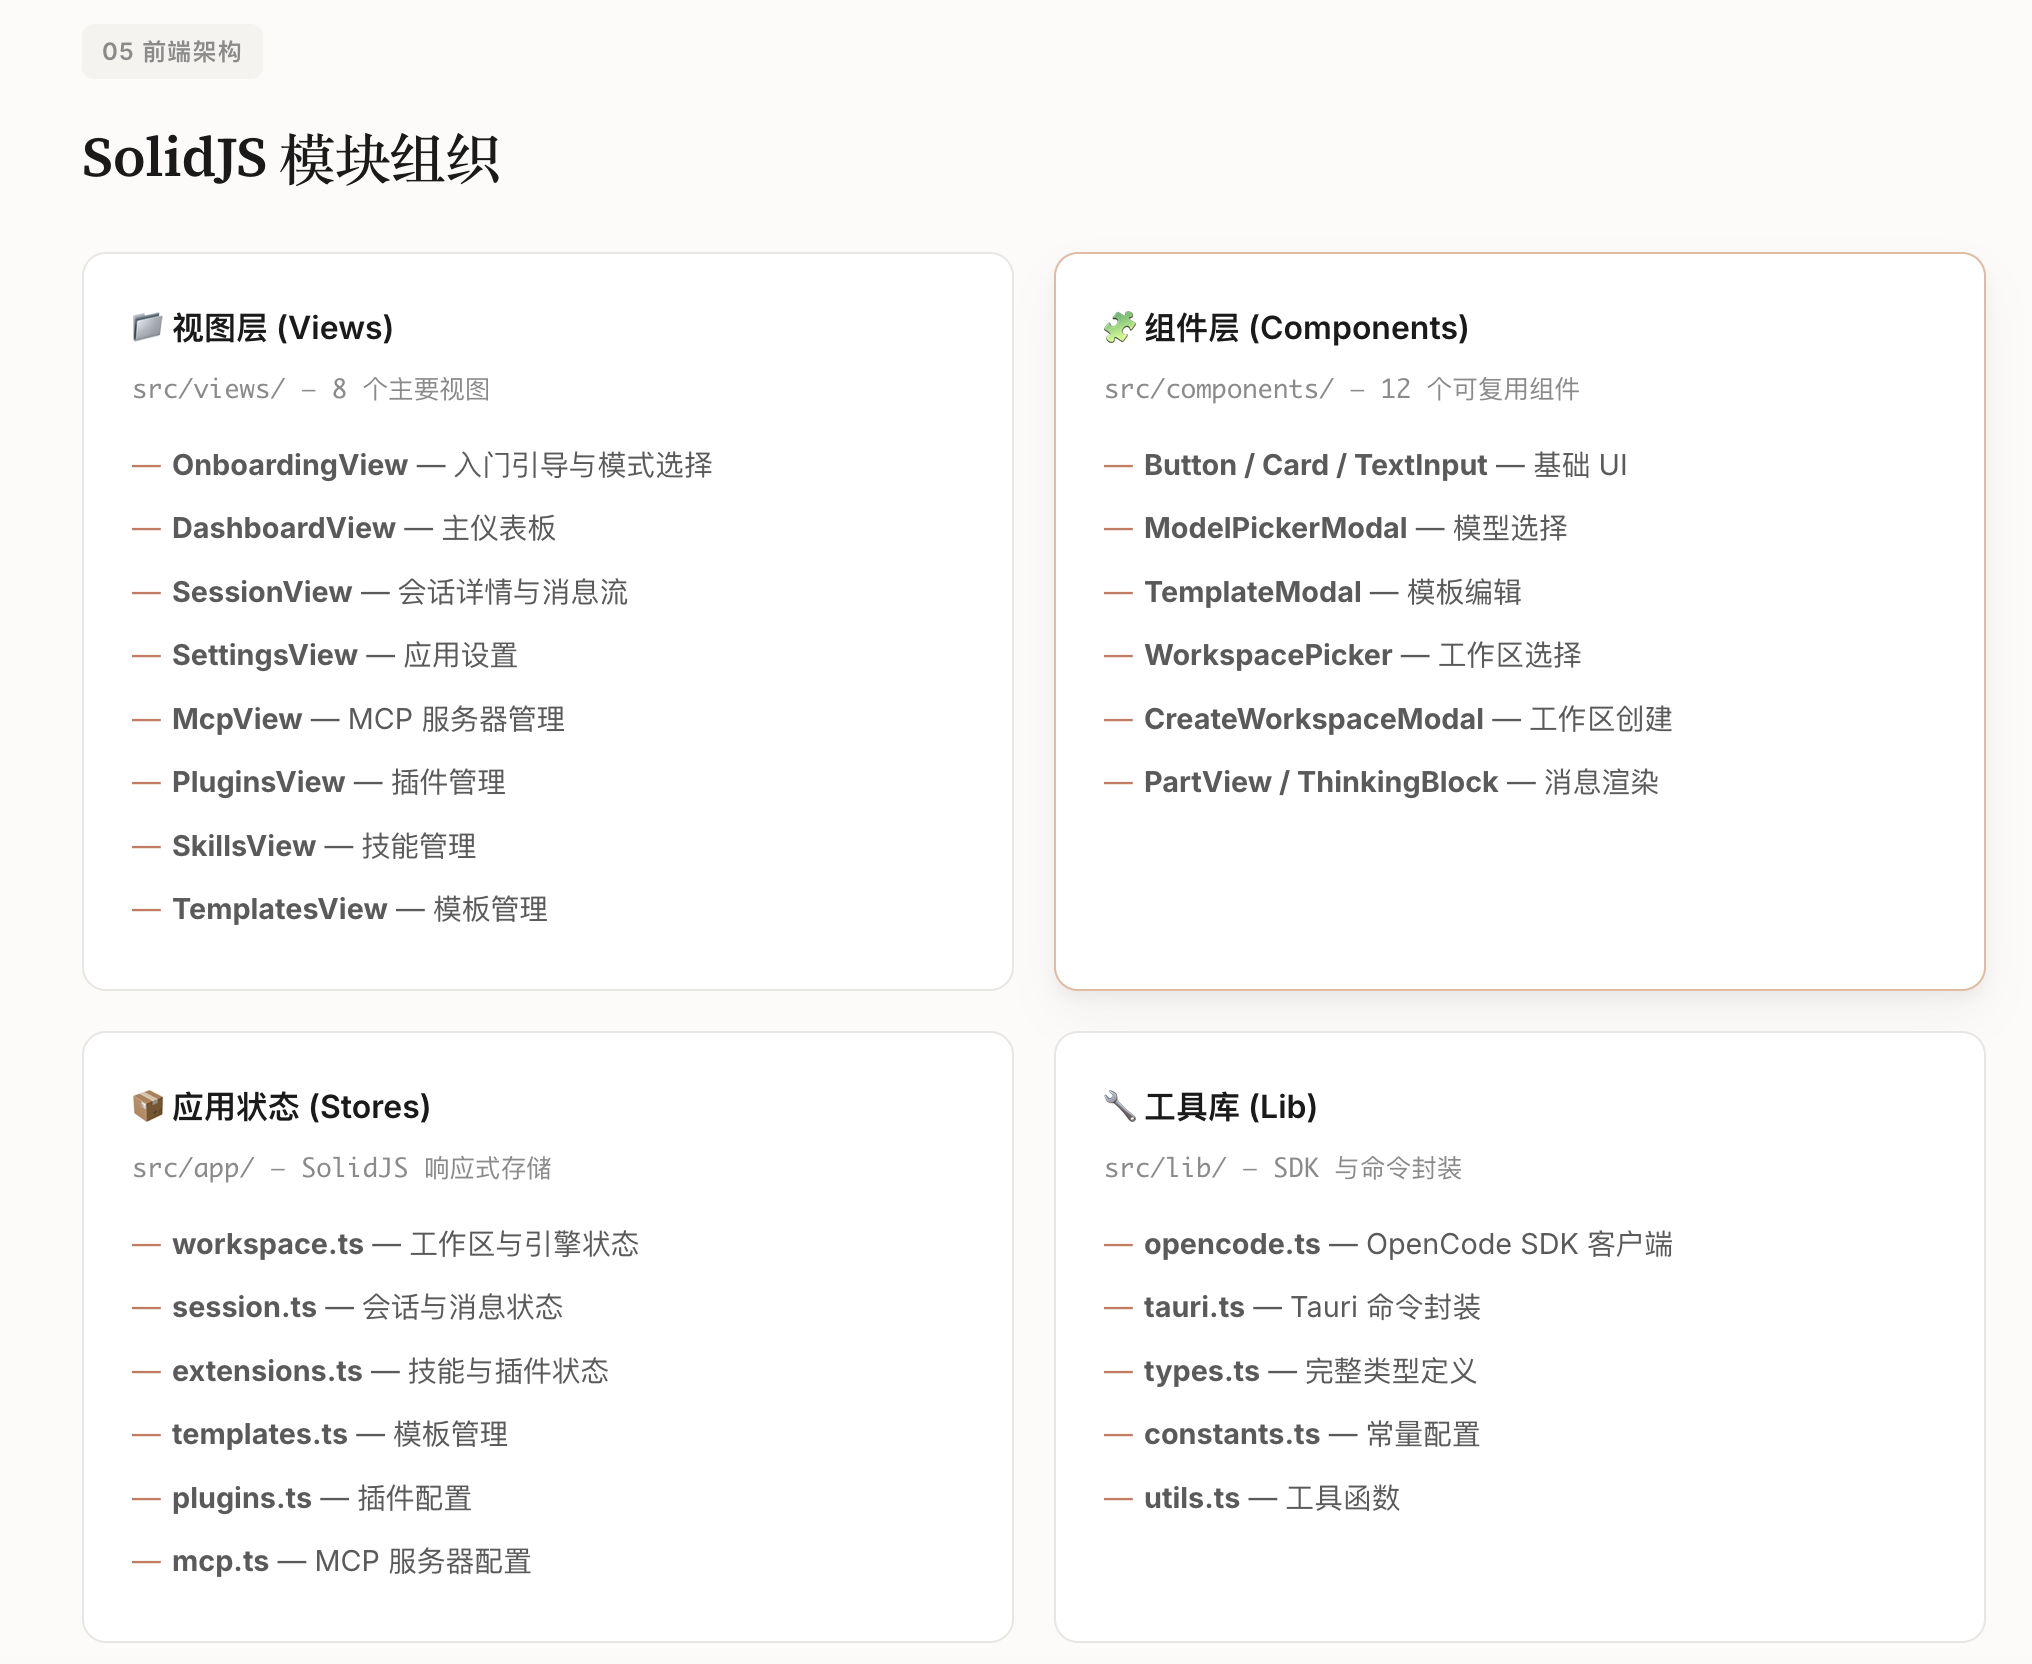2032x1664 pixels.
Task: Click the SolidJS 模块组织 heading
Action: [290, 158]
